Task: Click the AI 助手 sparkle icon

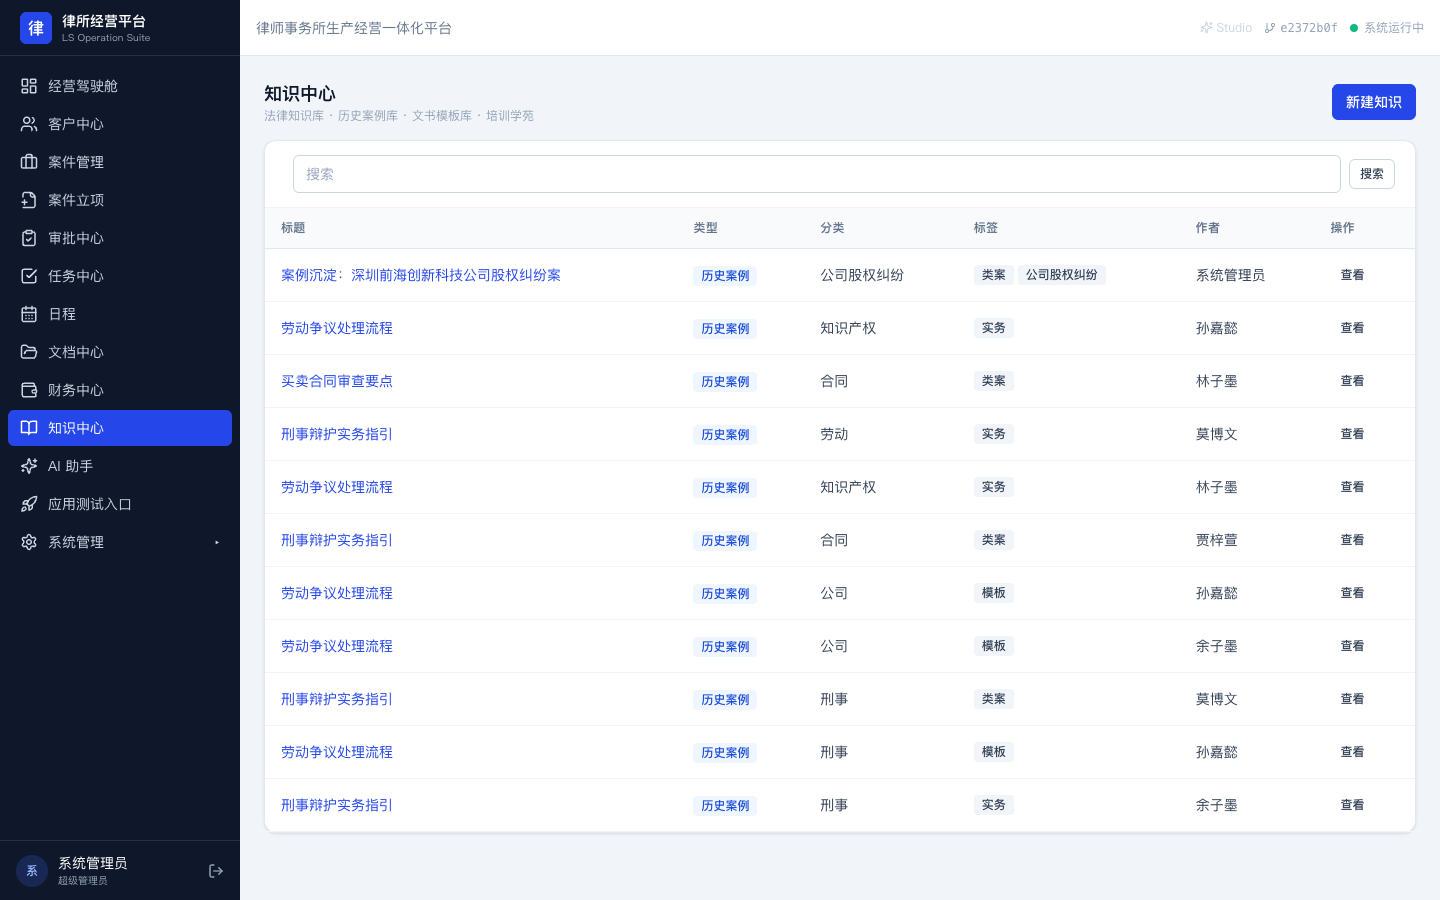Action: [x=29, y=466]
